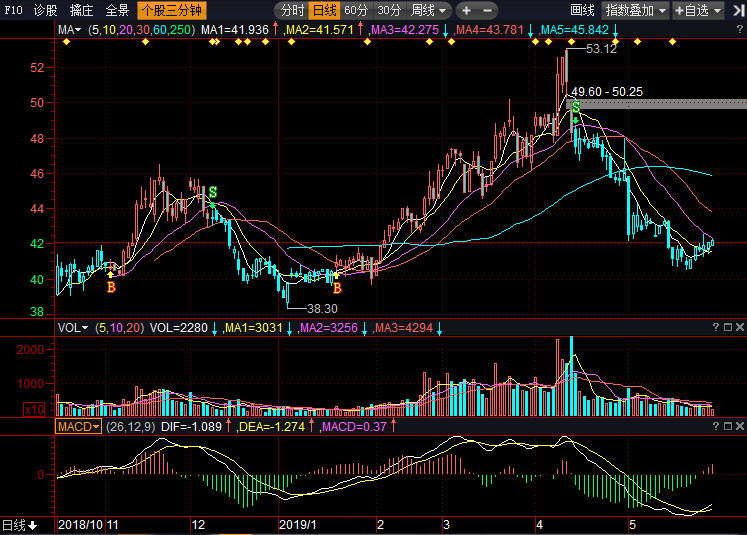
Task: Click the 画线 draw line button
Action: (582, 10)
